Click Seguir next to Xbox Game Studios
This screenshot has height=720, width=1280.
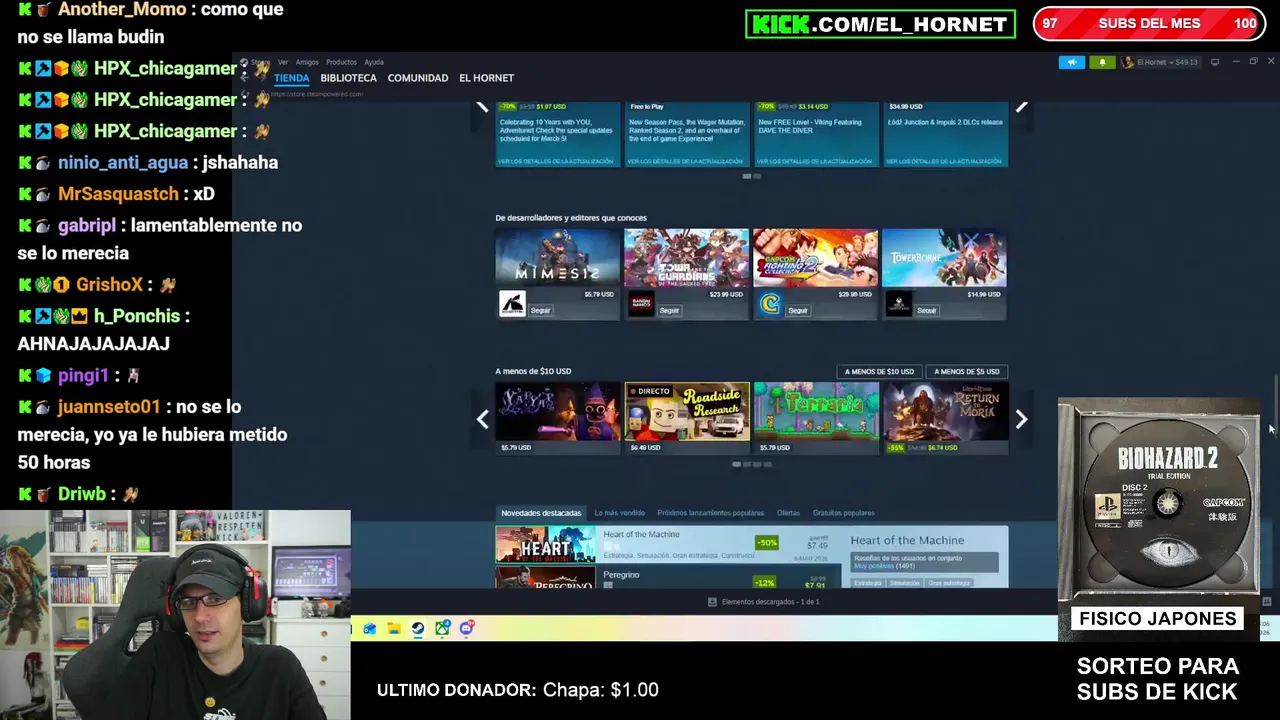(926, 311)
